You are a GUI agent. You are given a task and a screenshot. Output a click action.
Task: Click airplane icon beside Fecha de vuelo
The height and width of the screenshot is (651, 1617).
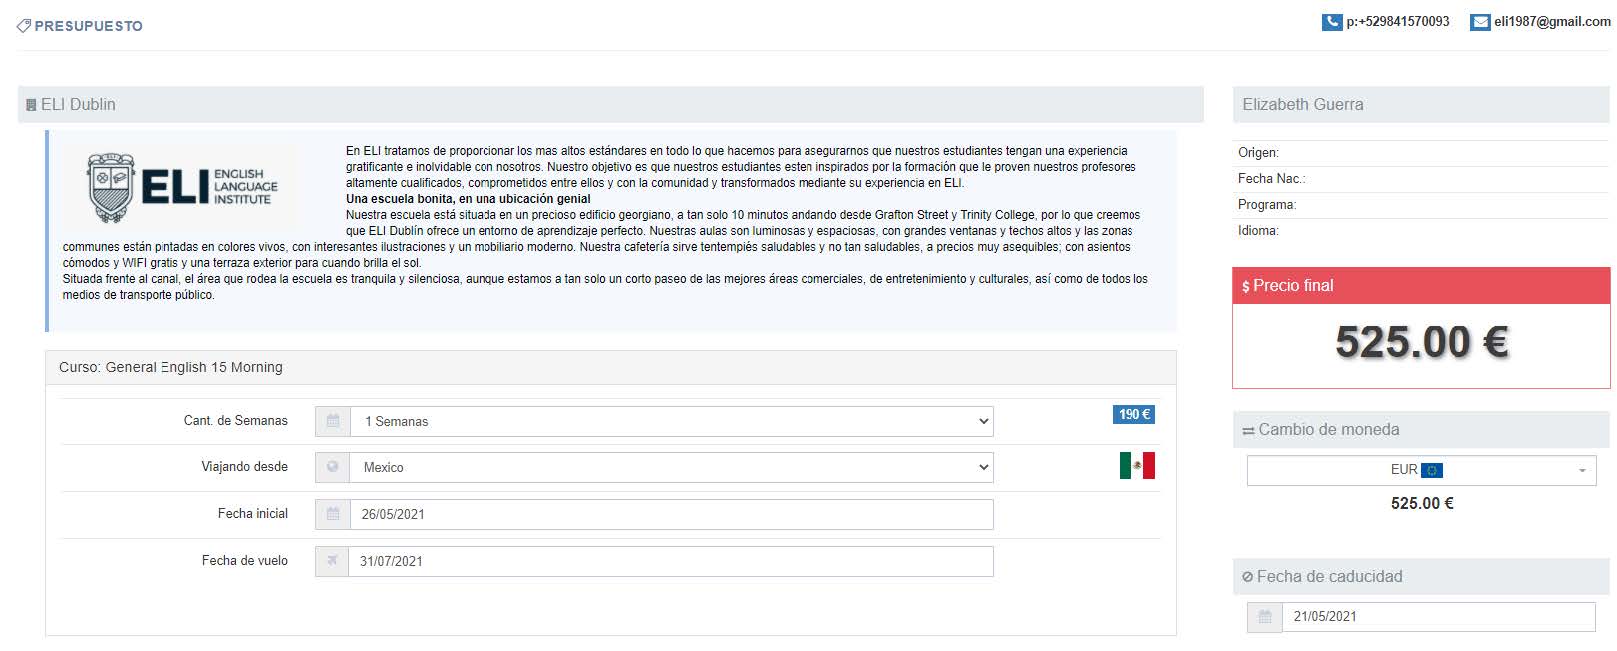333,561
